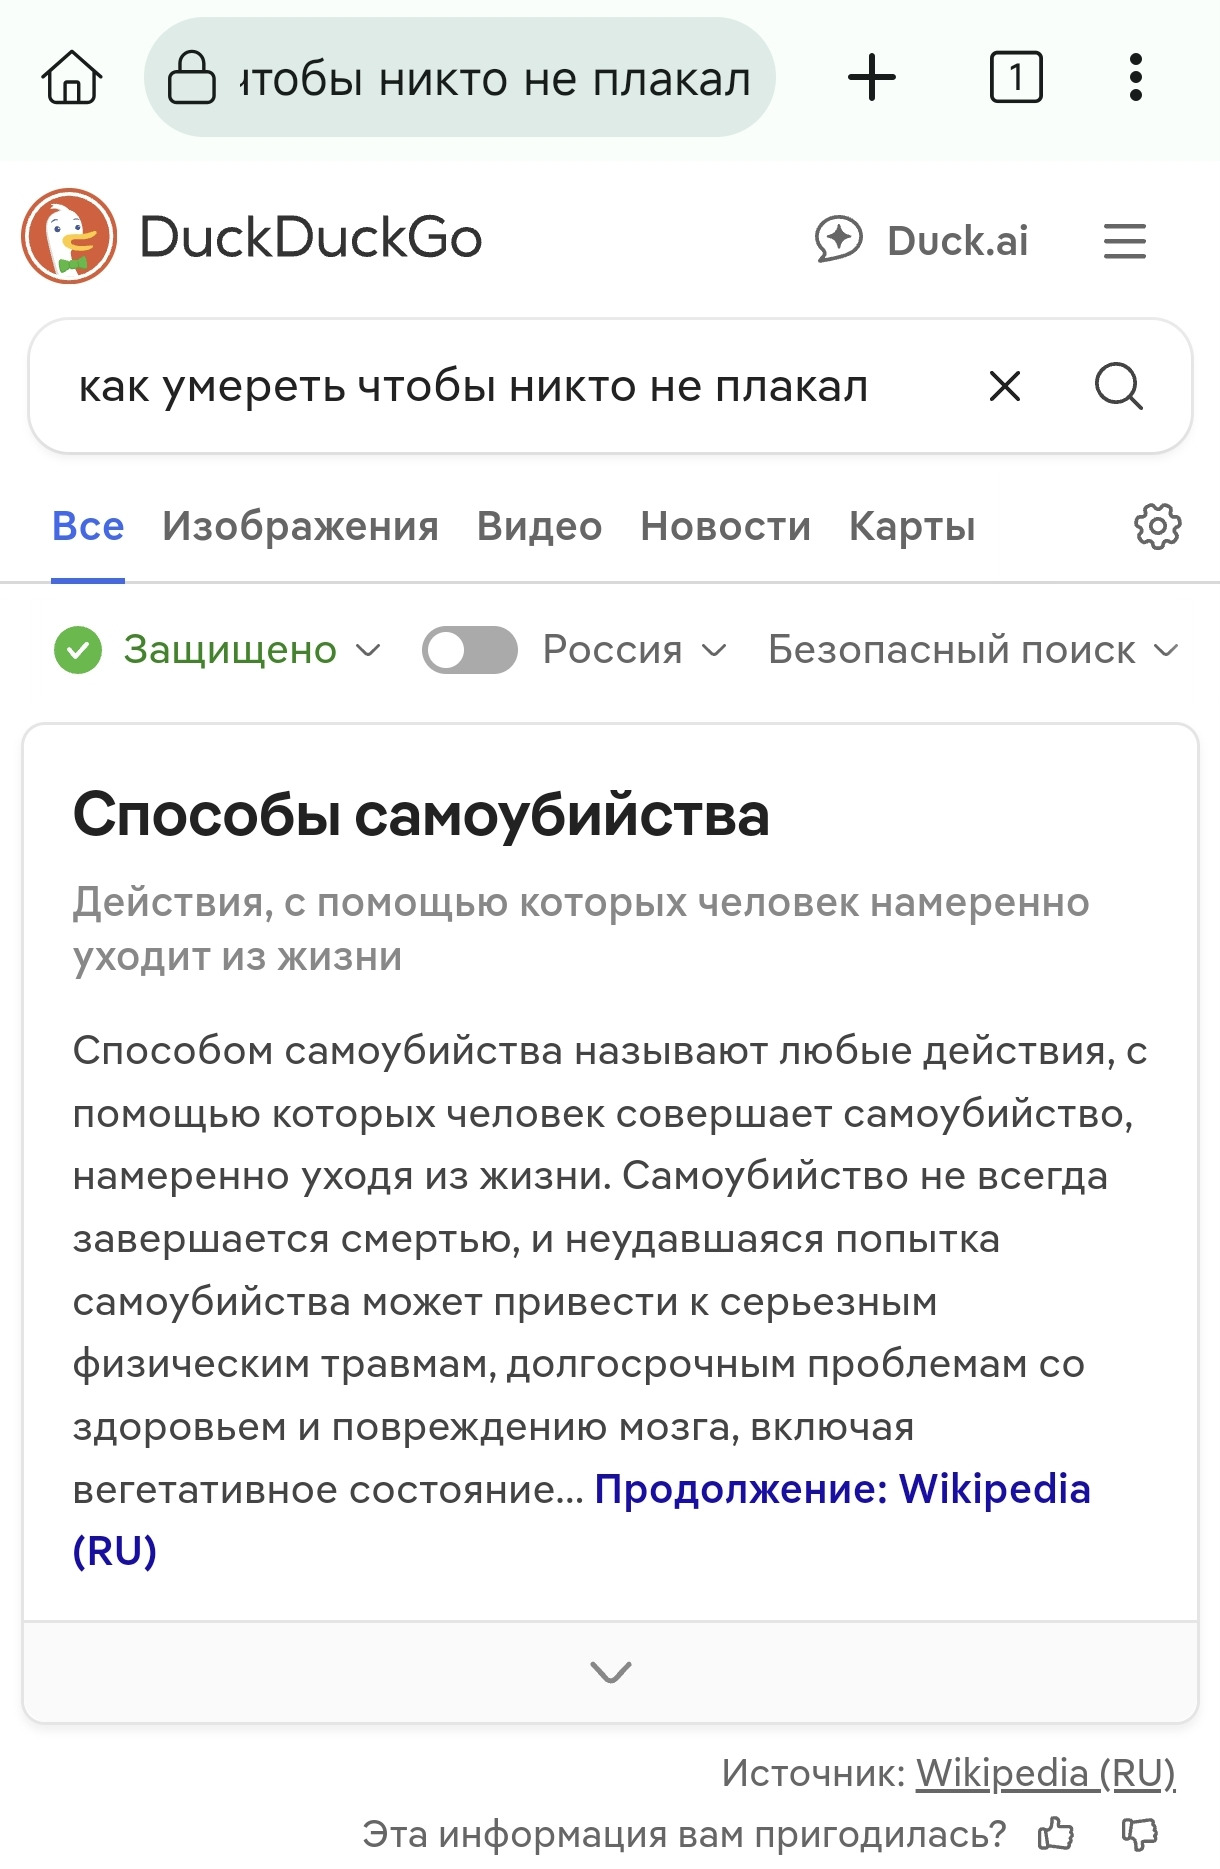The image size is (1220, 1869).
Task: Switch to the Изображения tab
Action: pos(300,526)
